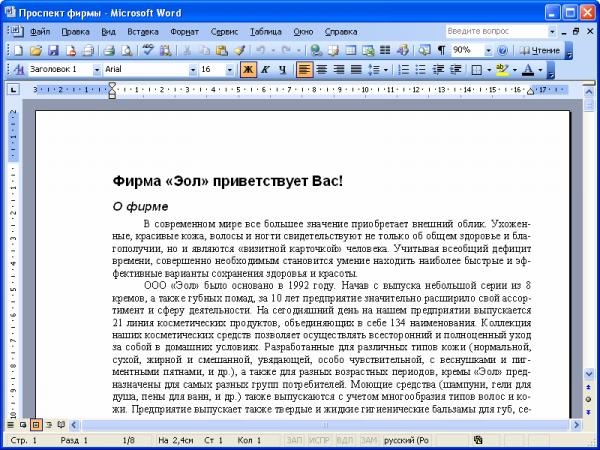Justify the text alignment
Screen dimensions: 600x450
coord(356,70)
